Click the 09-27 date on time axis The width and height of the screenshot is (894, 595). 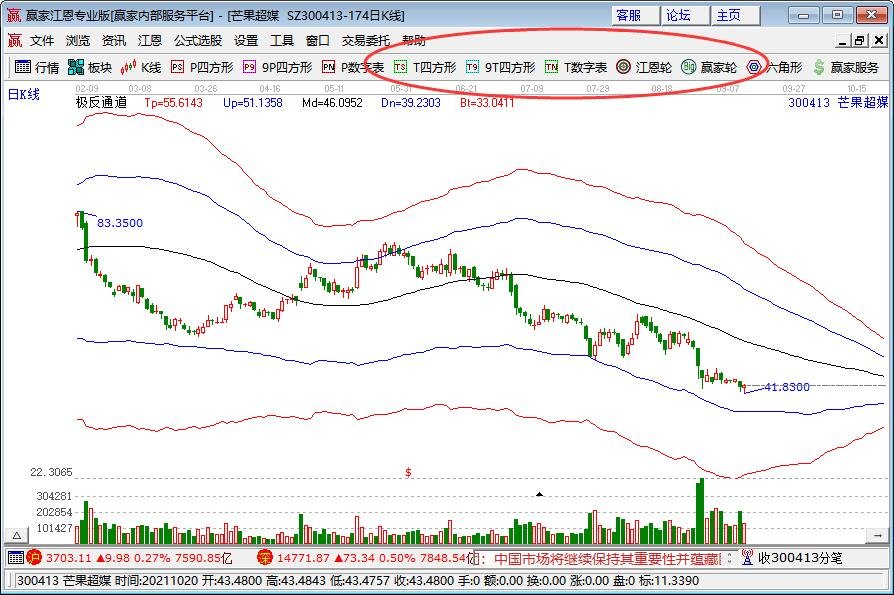click(794, 89)
